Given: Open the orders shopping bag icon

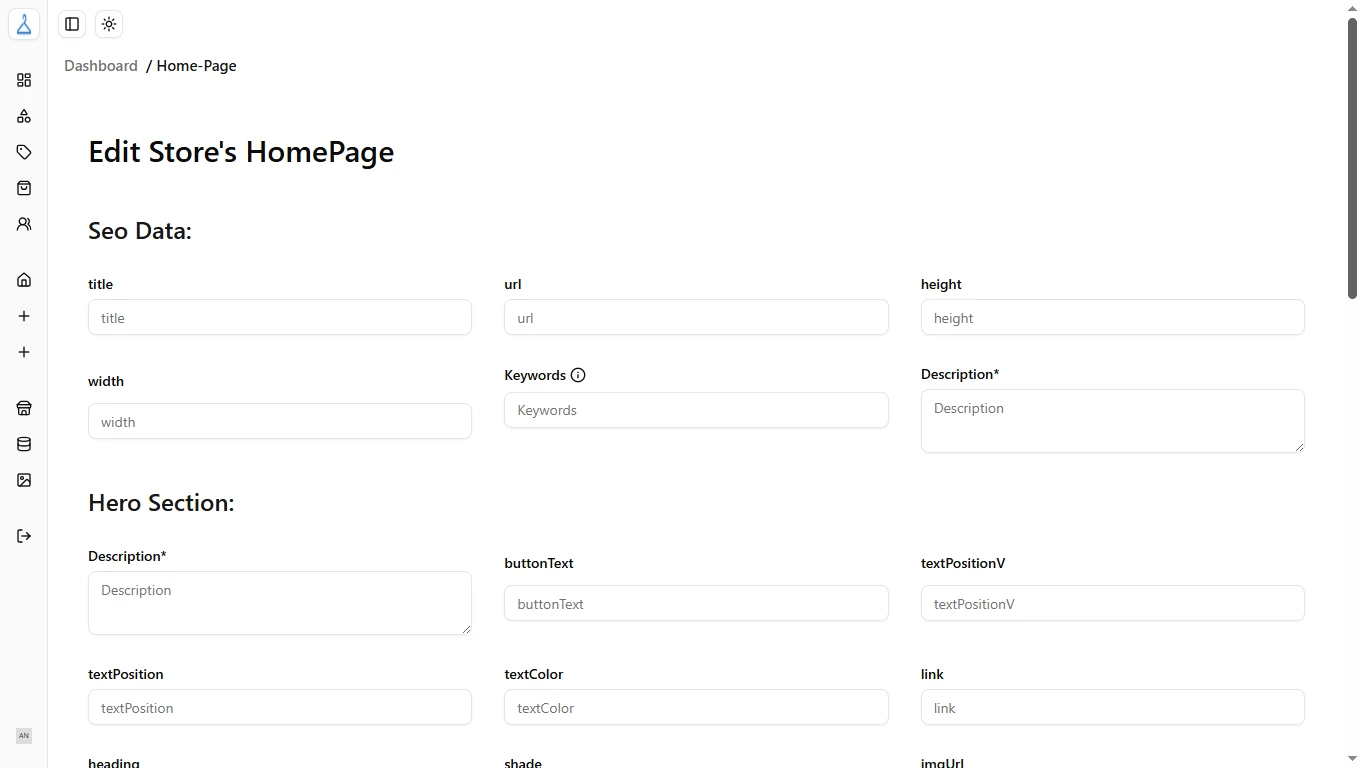Looking at the screenshot, I should pyautogui.click(x=23, y=188).
